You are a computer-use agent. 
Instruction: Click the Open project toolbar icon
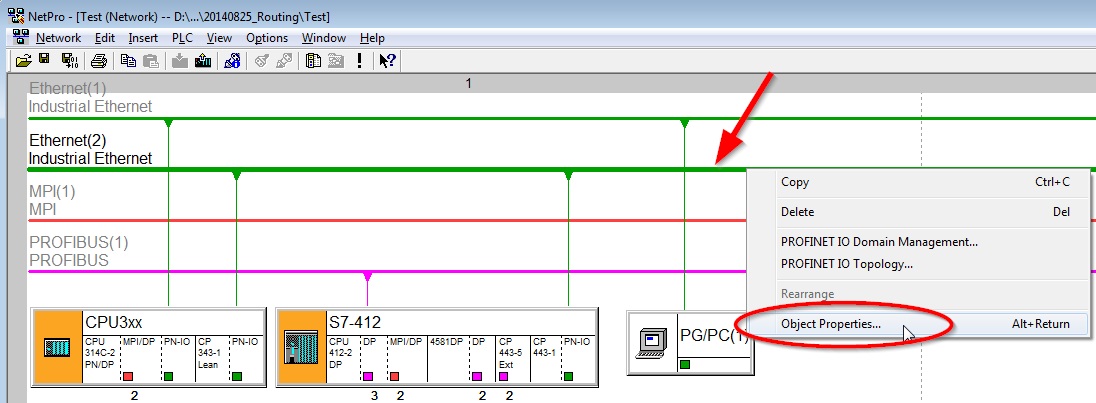pyautogui.click(x=24, y=61)
